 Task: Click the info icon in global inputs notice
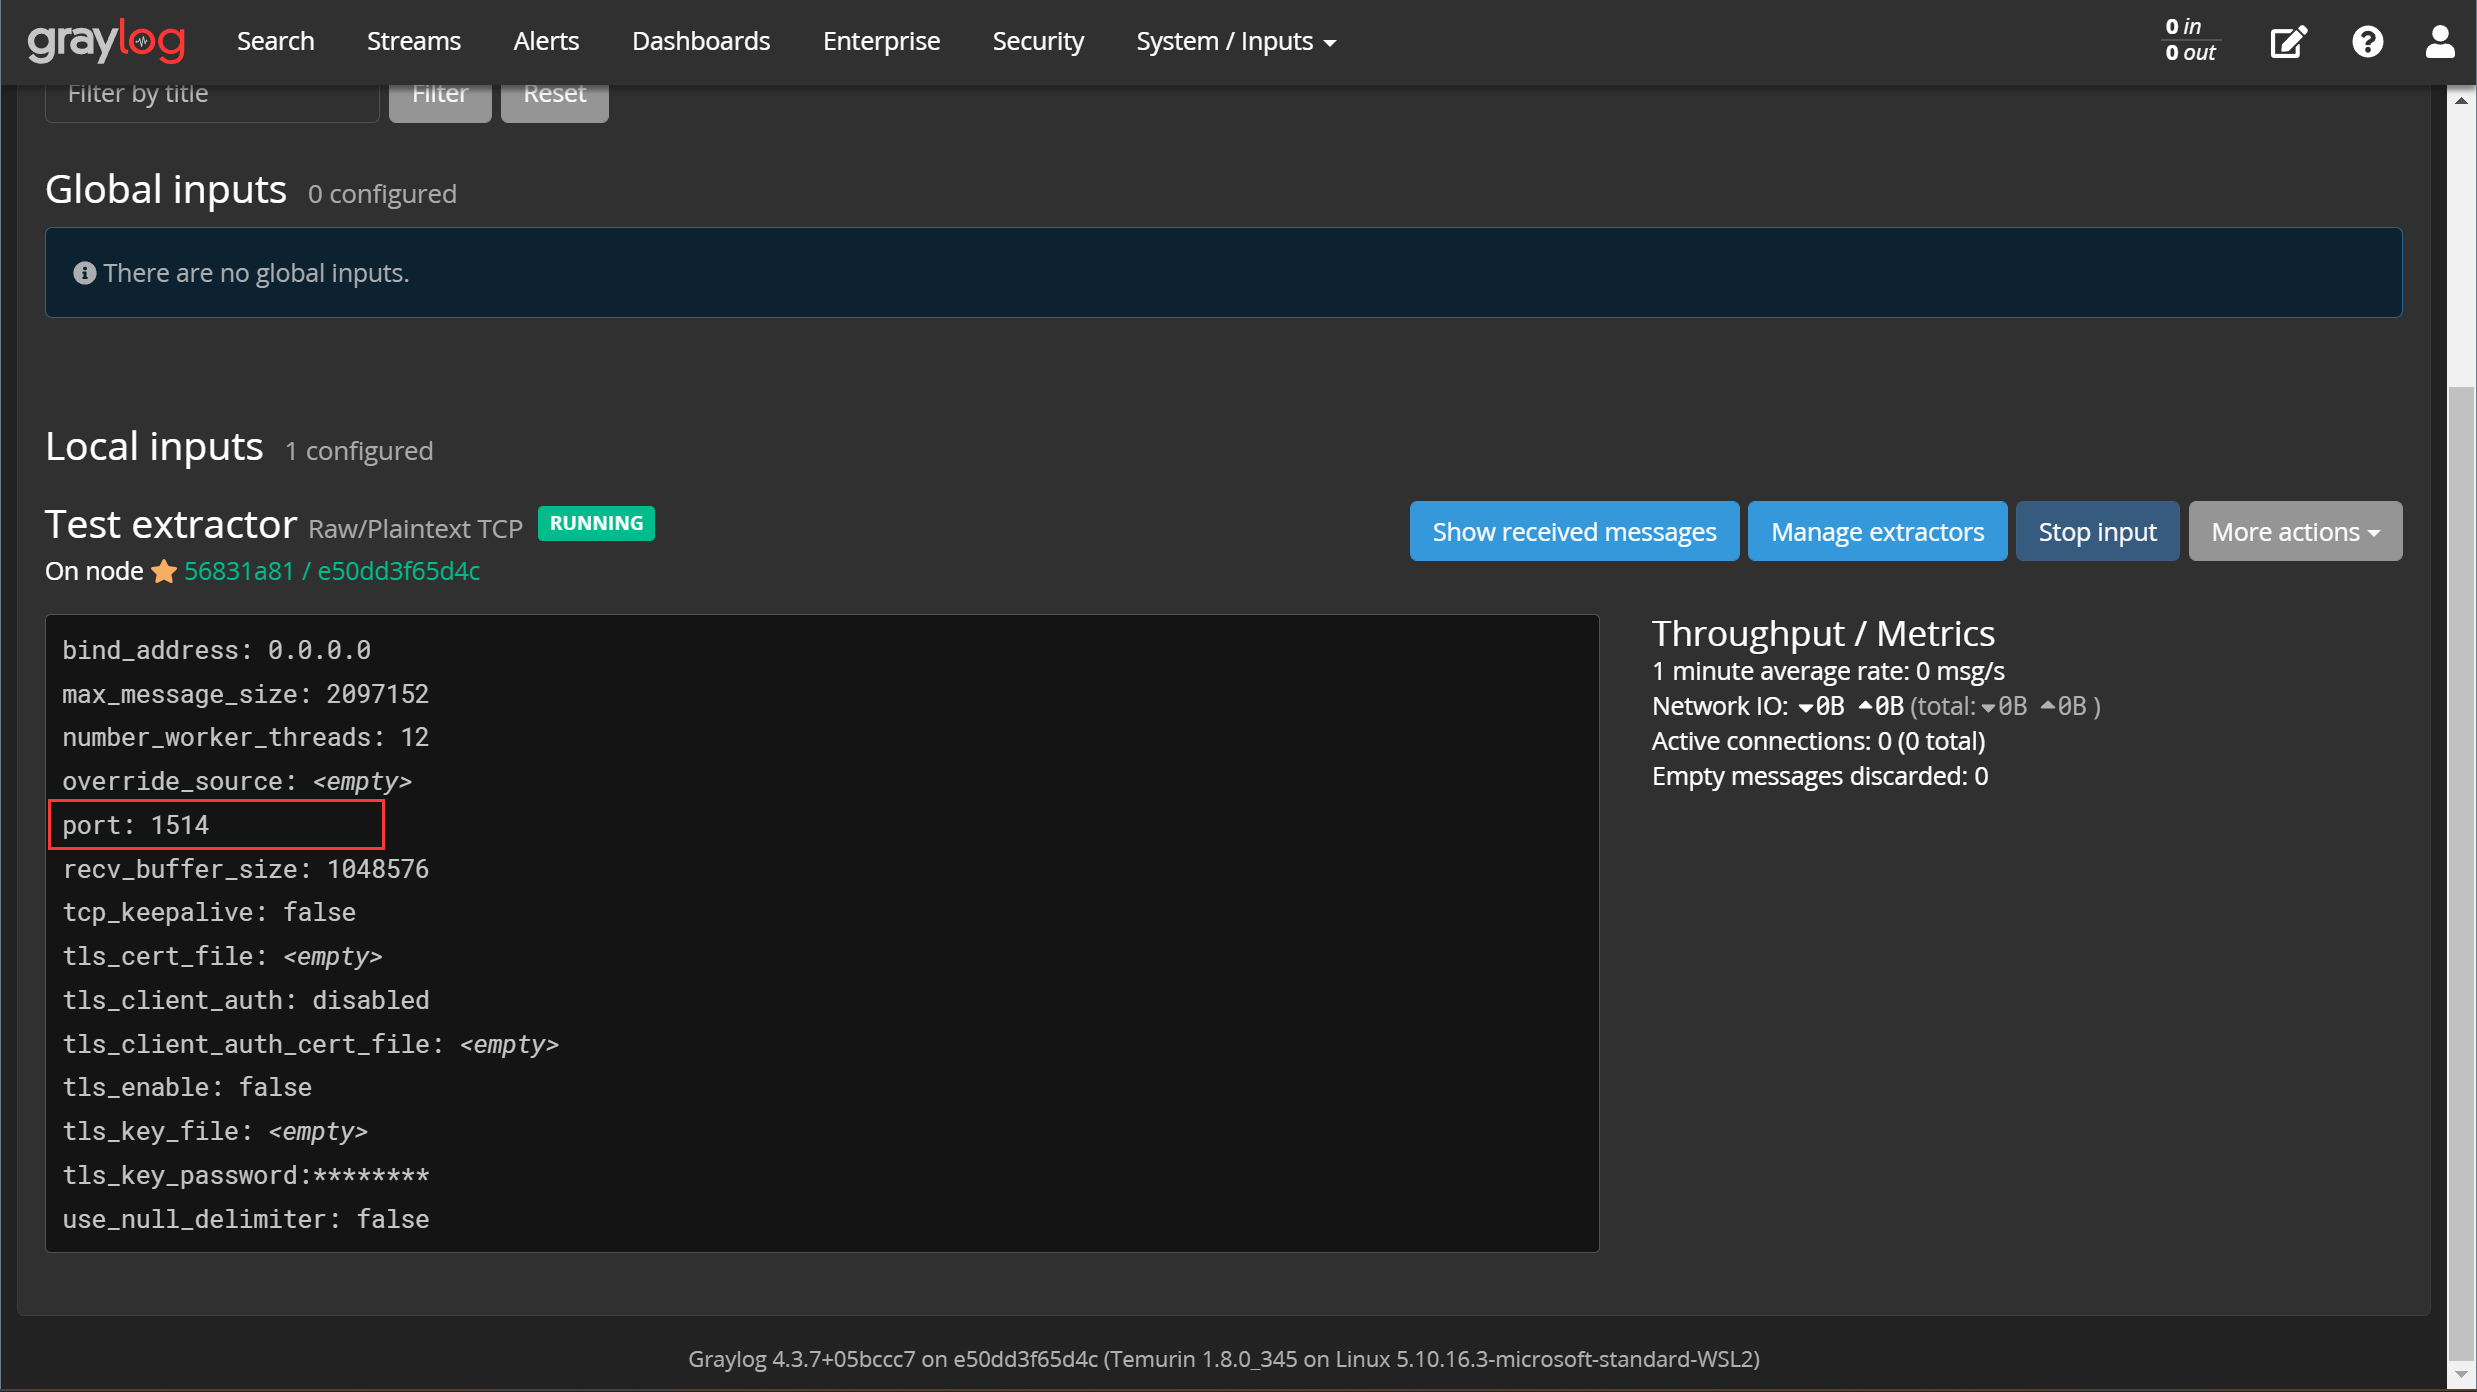[x=85, y=273]
